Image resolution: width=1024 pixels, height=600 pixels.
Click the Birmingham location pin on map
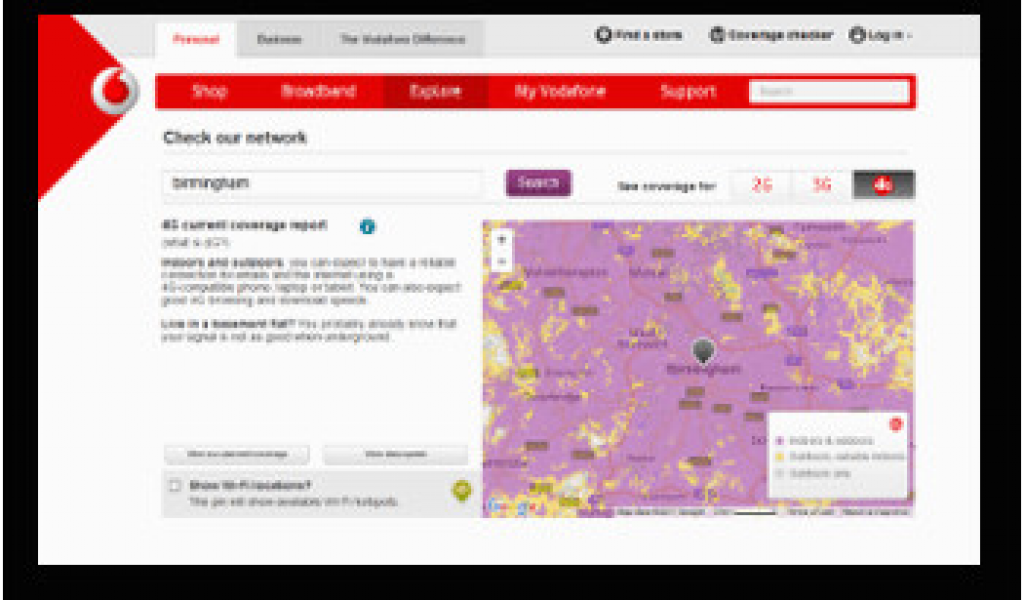tap(703, 351)
